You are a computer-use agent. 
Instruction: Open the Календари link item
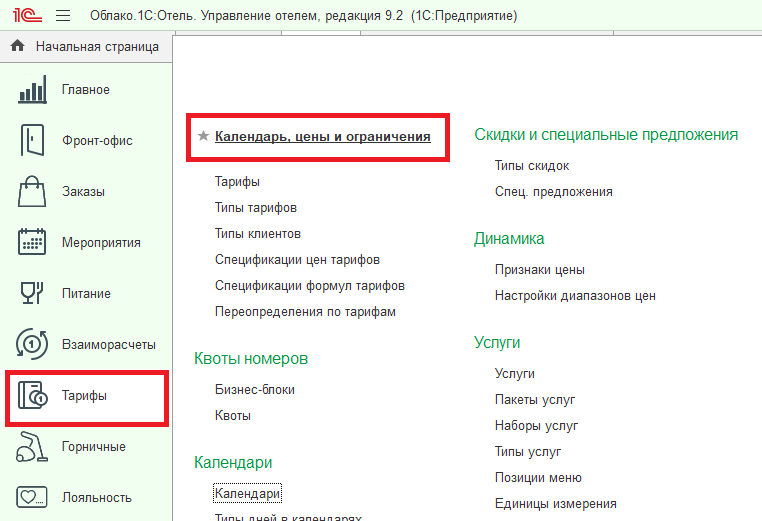(x=247, y=494)
